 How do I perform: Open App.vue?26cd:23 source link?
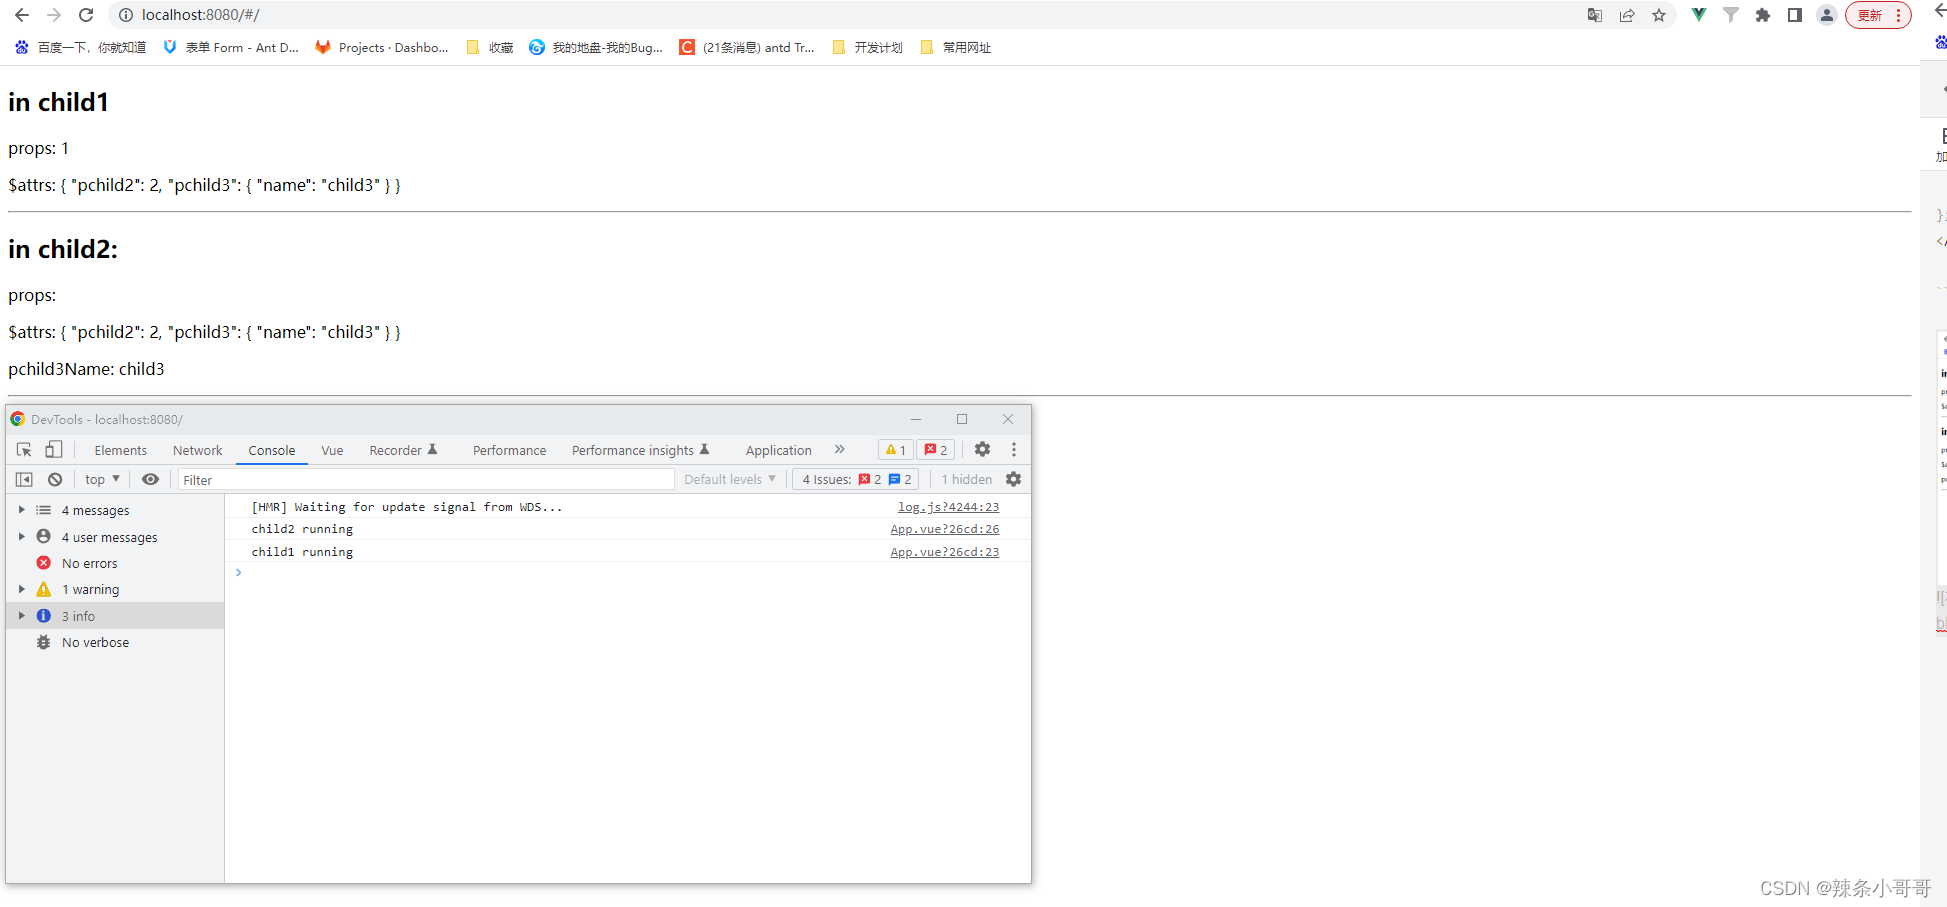click(x=945, y=552)
